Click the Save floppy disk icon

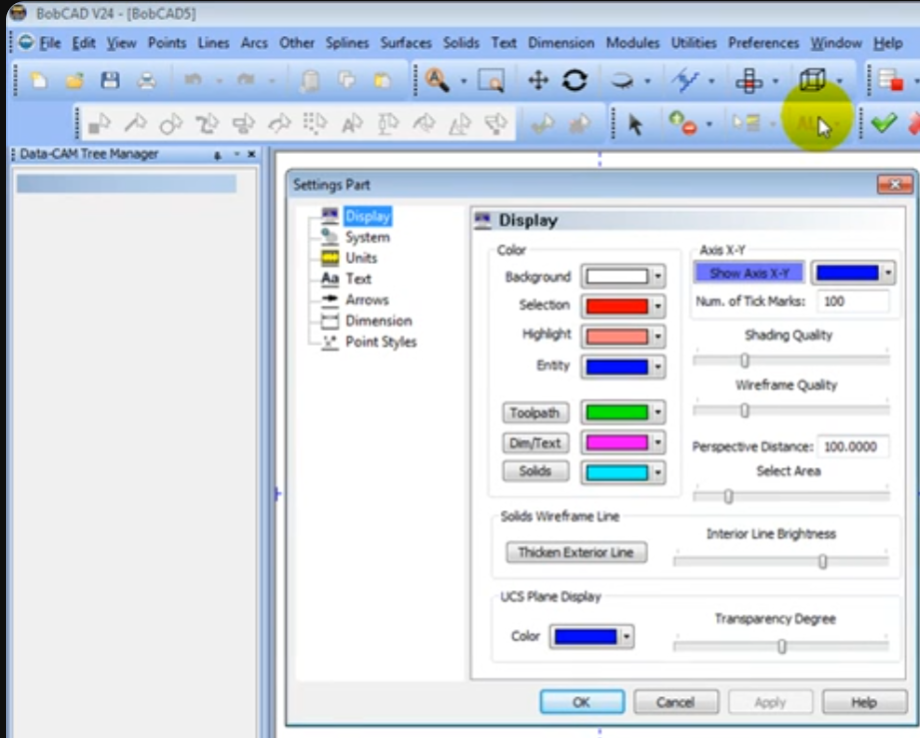110,81
